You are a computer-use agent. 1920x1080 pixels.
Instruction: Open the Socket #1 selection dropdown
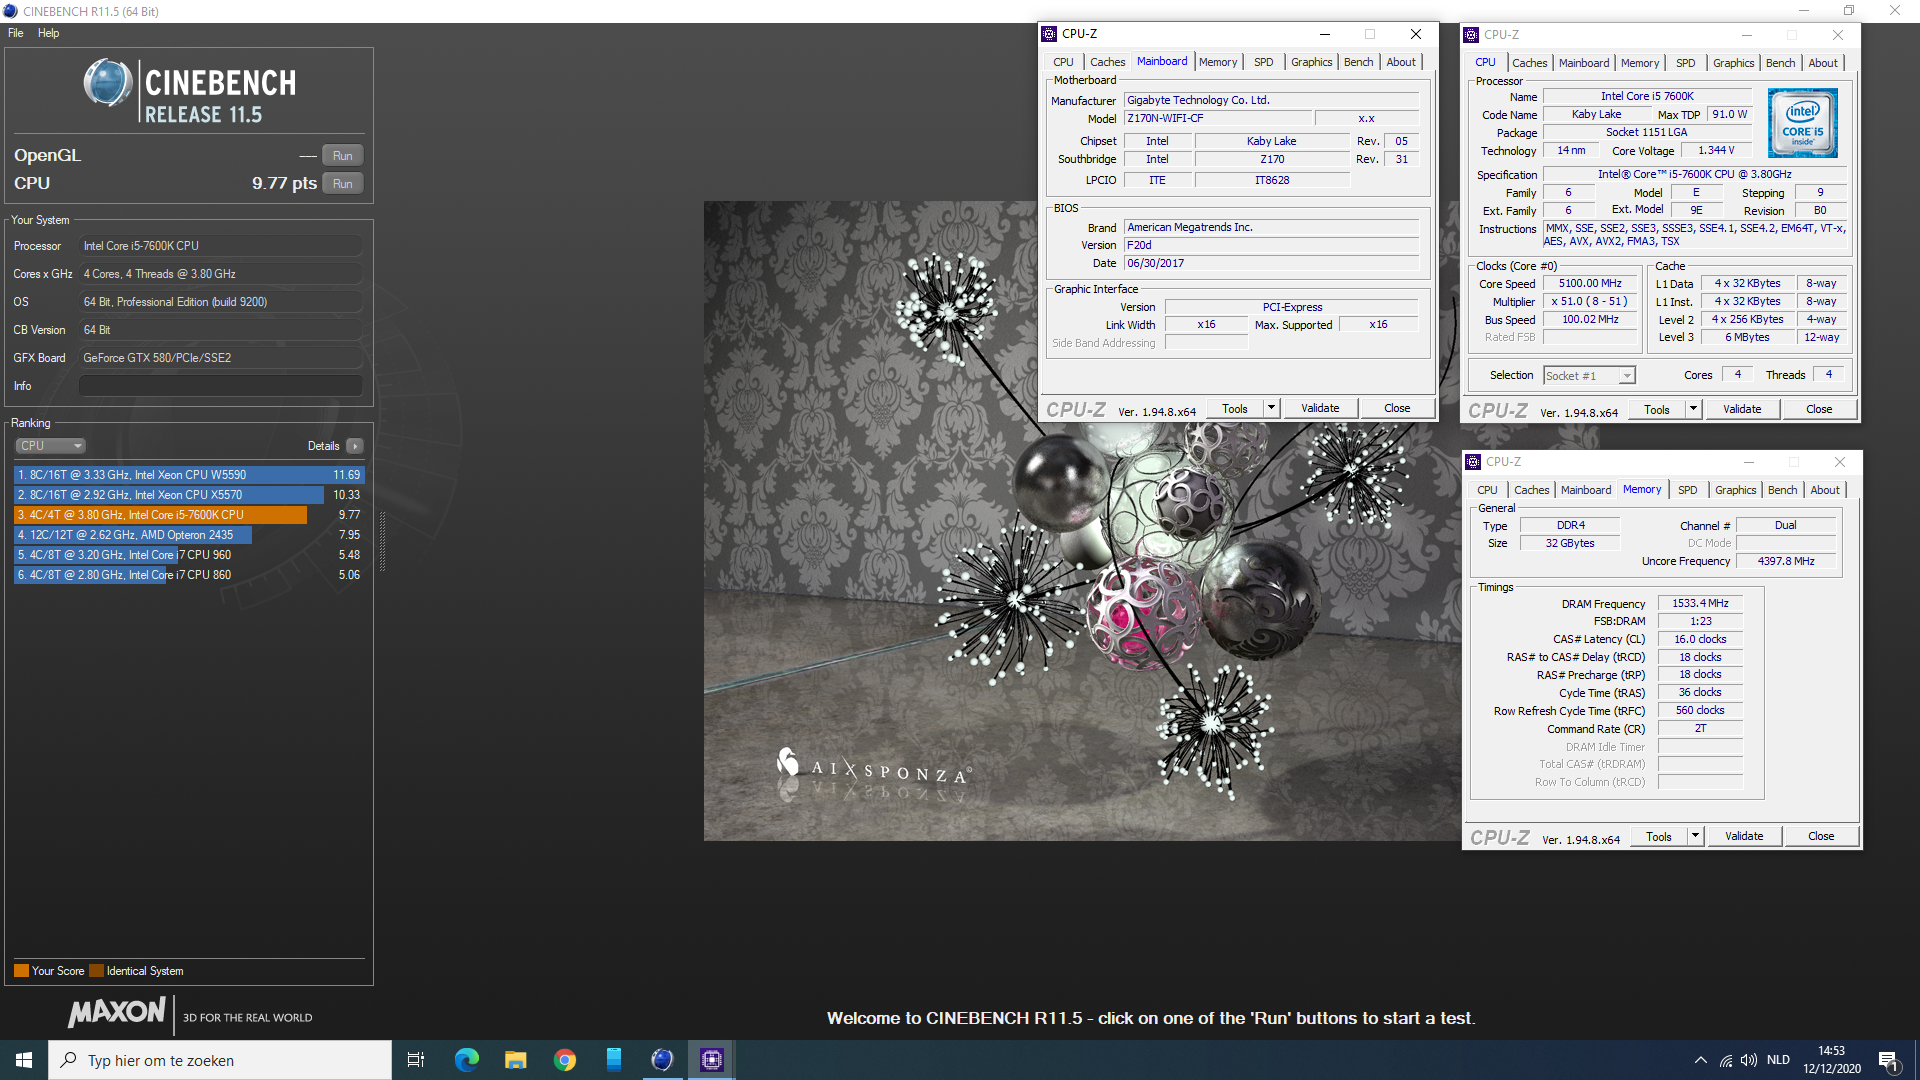1589,376
